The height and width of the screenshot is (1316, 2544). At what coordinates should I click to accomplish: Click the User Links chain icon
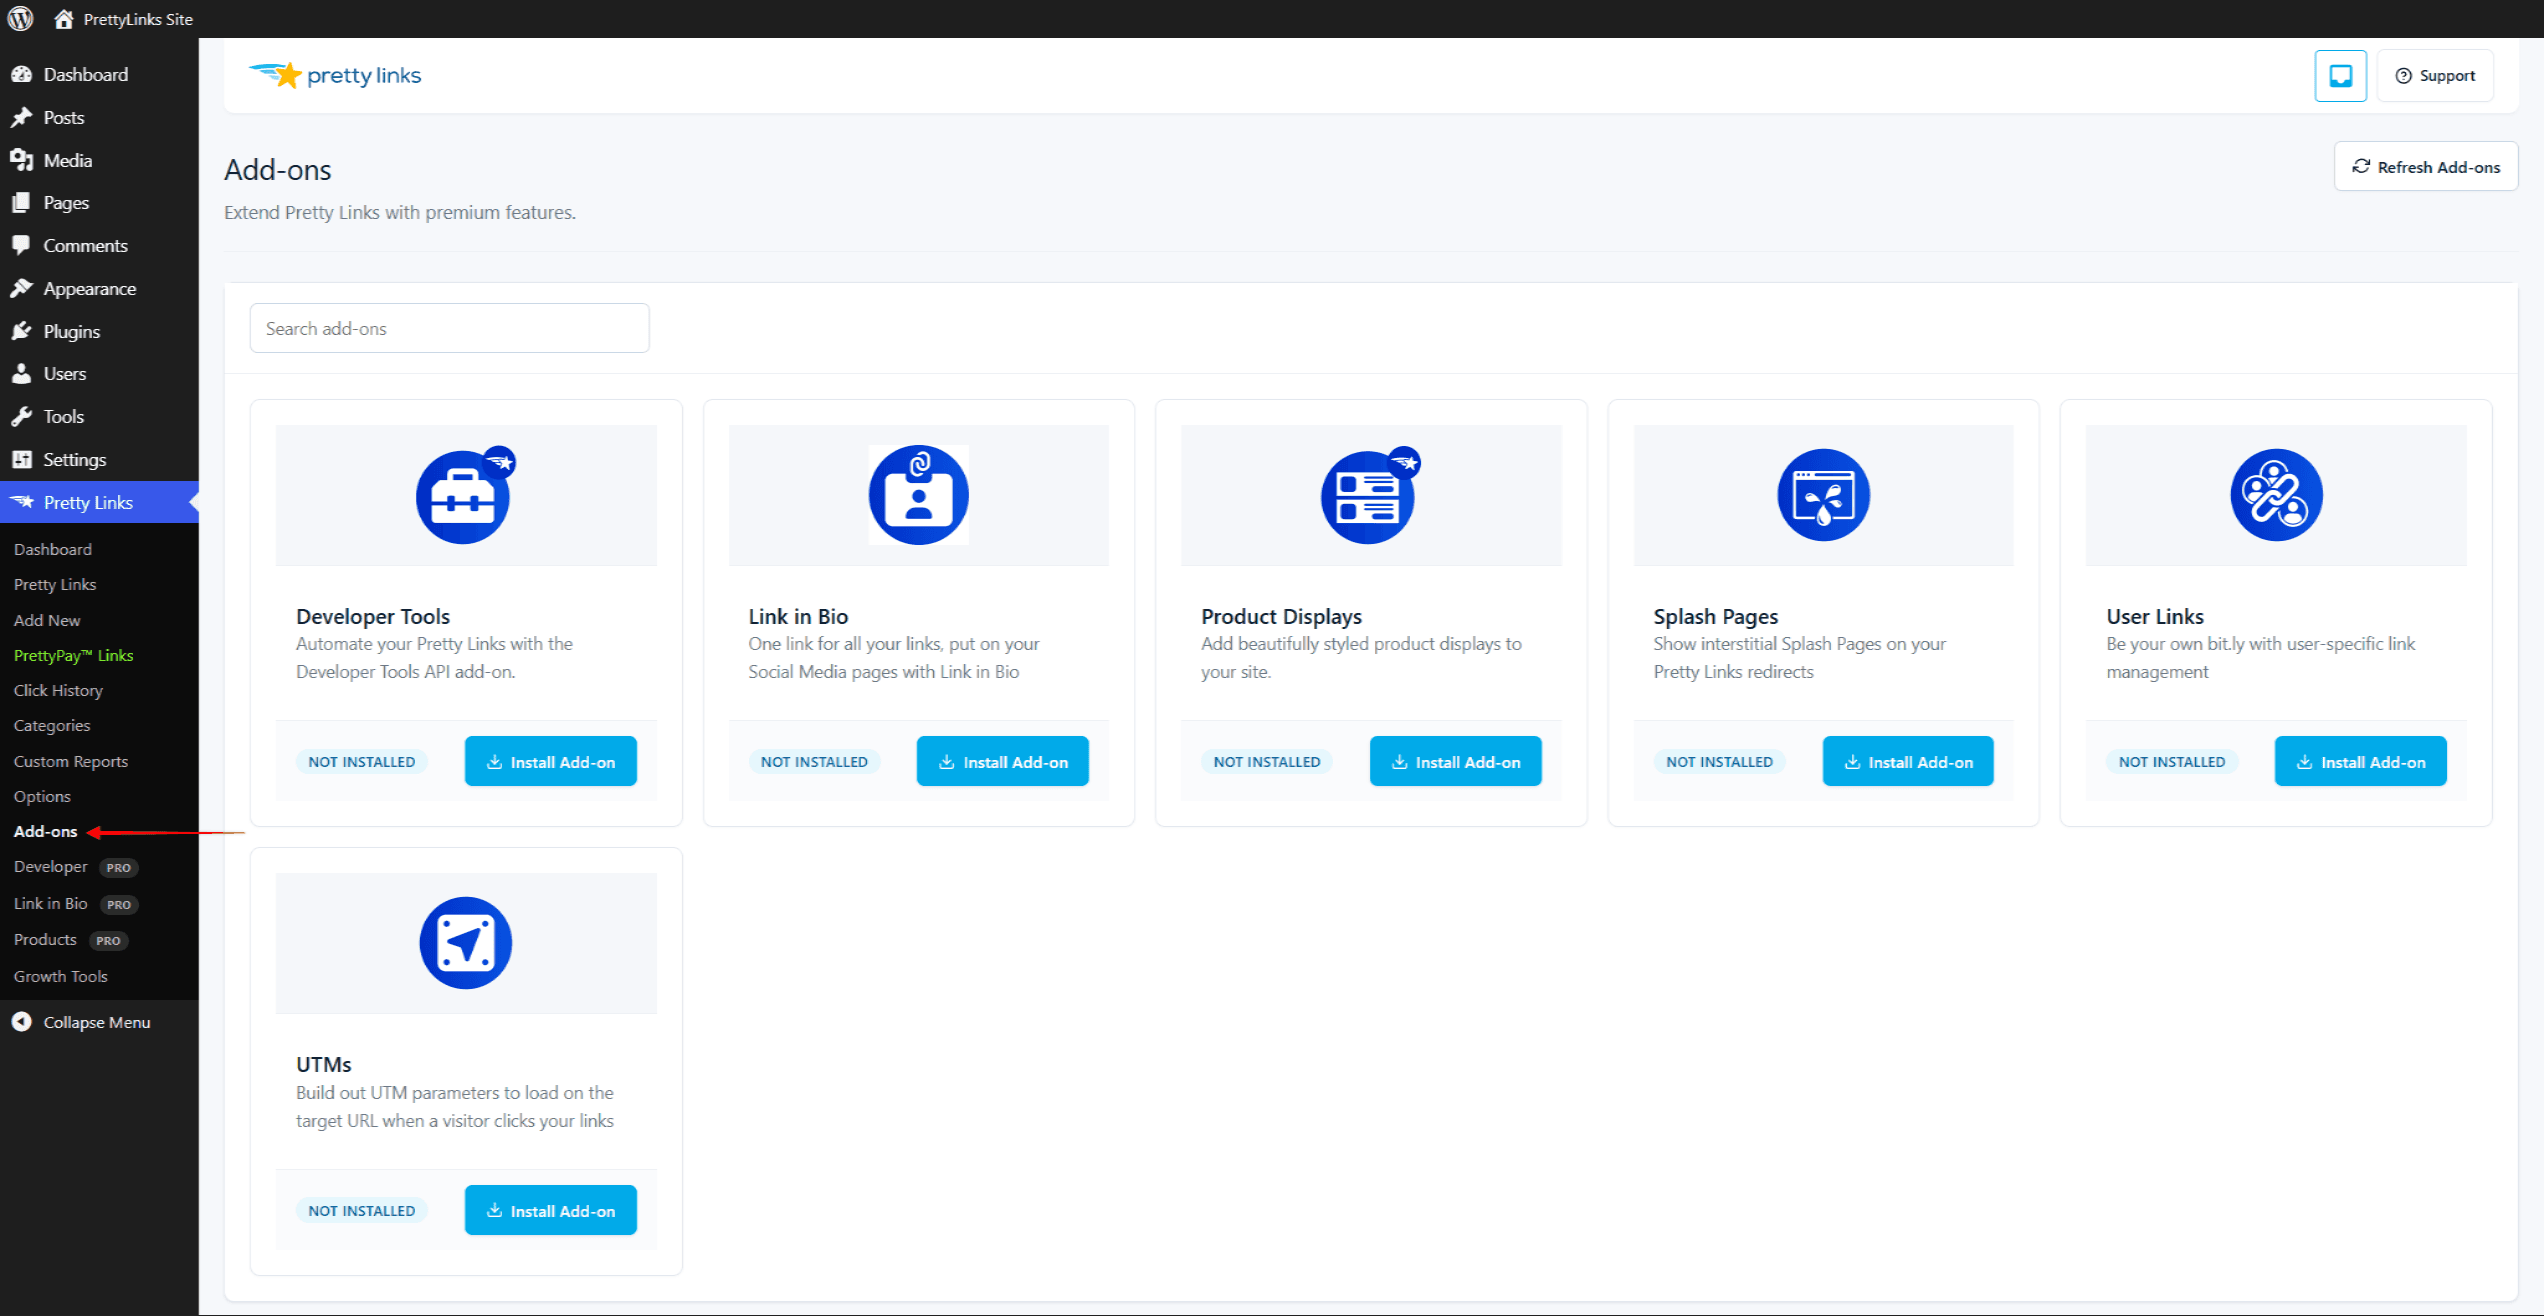[2276, 495]
